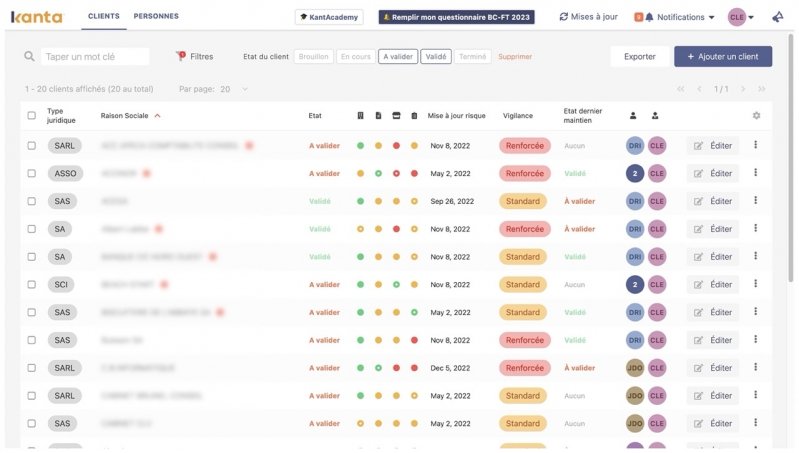Click the search magnifier icon
799x453 pixels.
tap(30, 57)
